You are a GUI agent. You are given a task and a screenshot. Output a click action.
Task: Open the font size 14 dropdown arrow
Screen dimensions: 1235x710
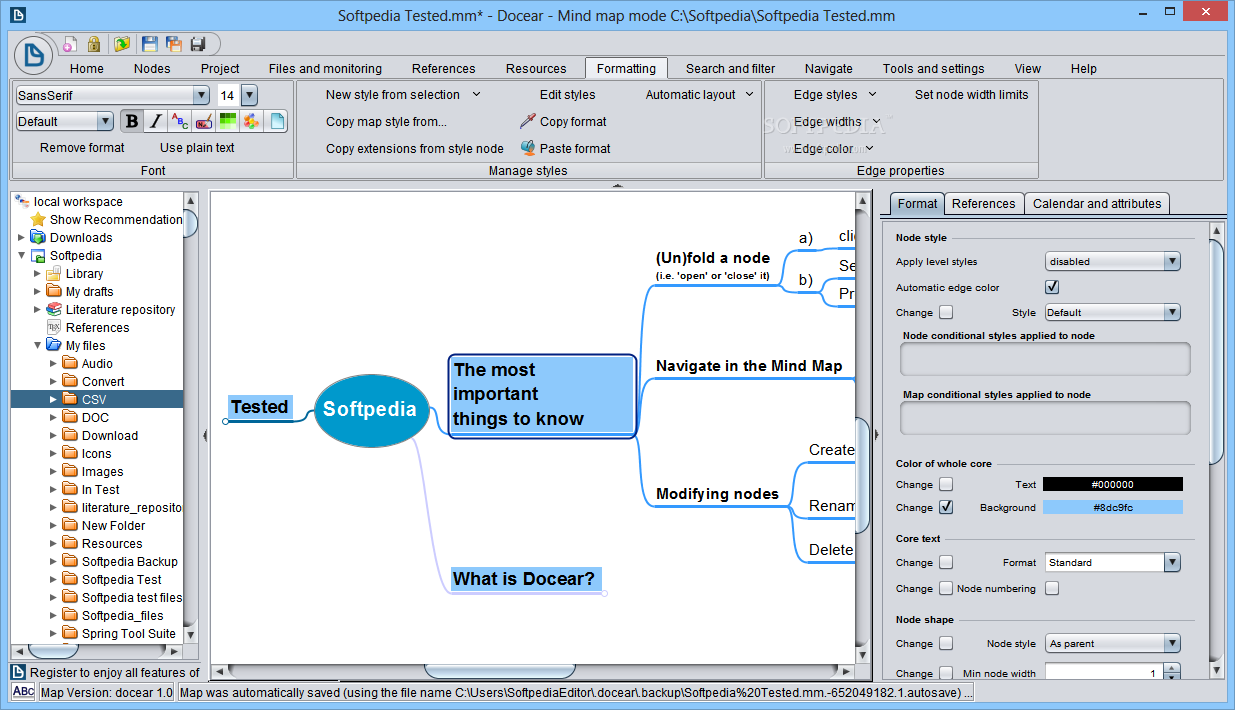click(249, 95)
